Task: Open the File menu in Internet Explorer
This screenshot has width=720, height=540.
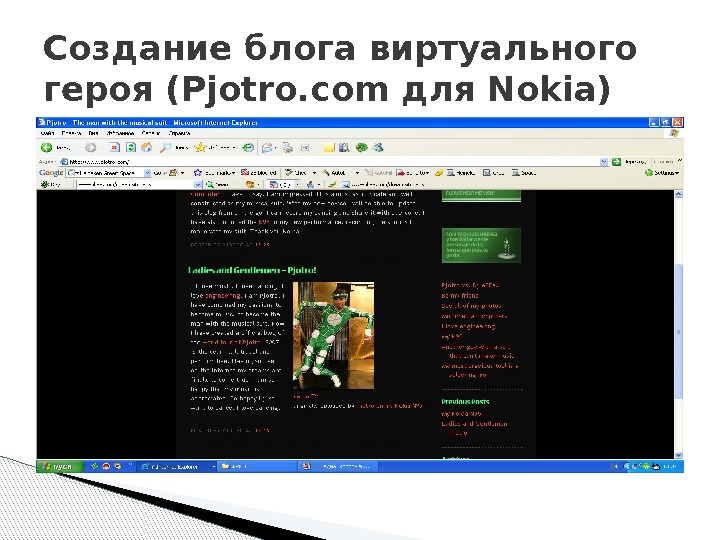Action: [x=48, y=133]
